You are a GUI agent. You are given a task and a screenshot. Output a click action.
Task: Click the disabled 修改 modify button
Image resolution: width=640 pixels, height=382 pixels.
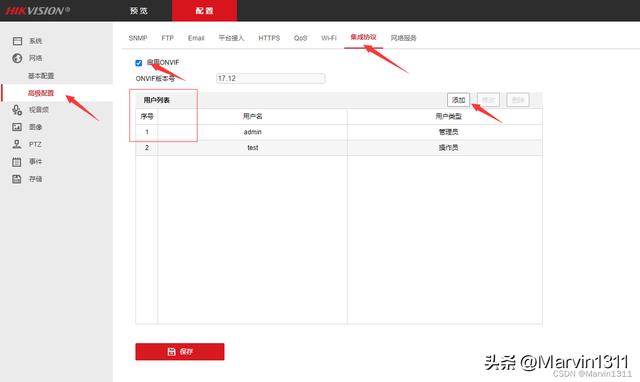point(488,100)
